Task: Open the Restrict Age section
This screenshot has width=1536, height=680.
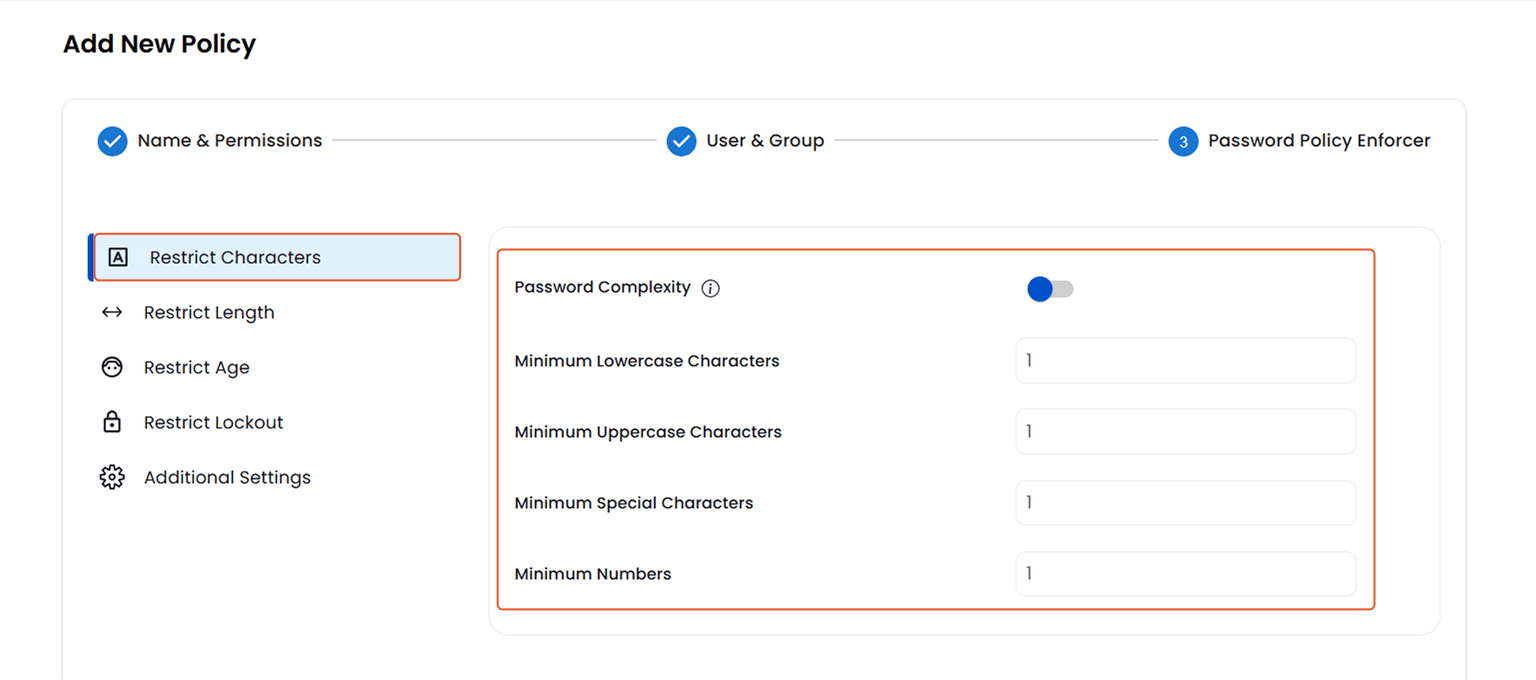Action: click(196, 367)
